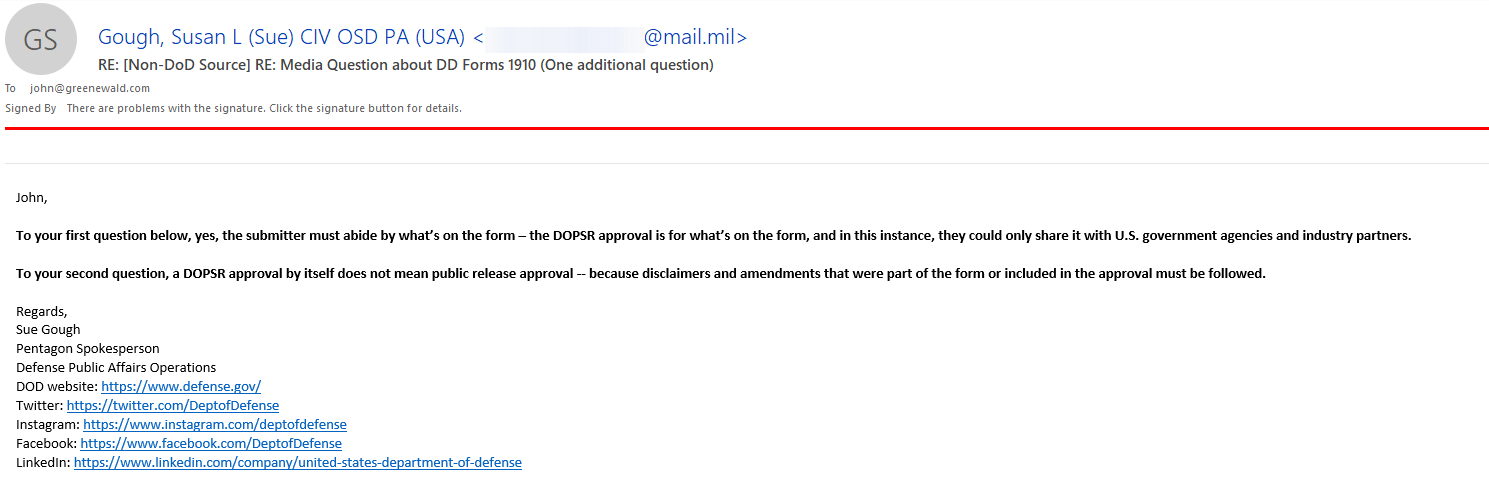Click the paragraph starting 'To your first question'
The width and height of the screenshot is (1489, 479).
tap(714, 236)
